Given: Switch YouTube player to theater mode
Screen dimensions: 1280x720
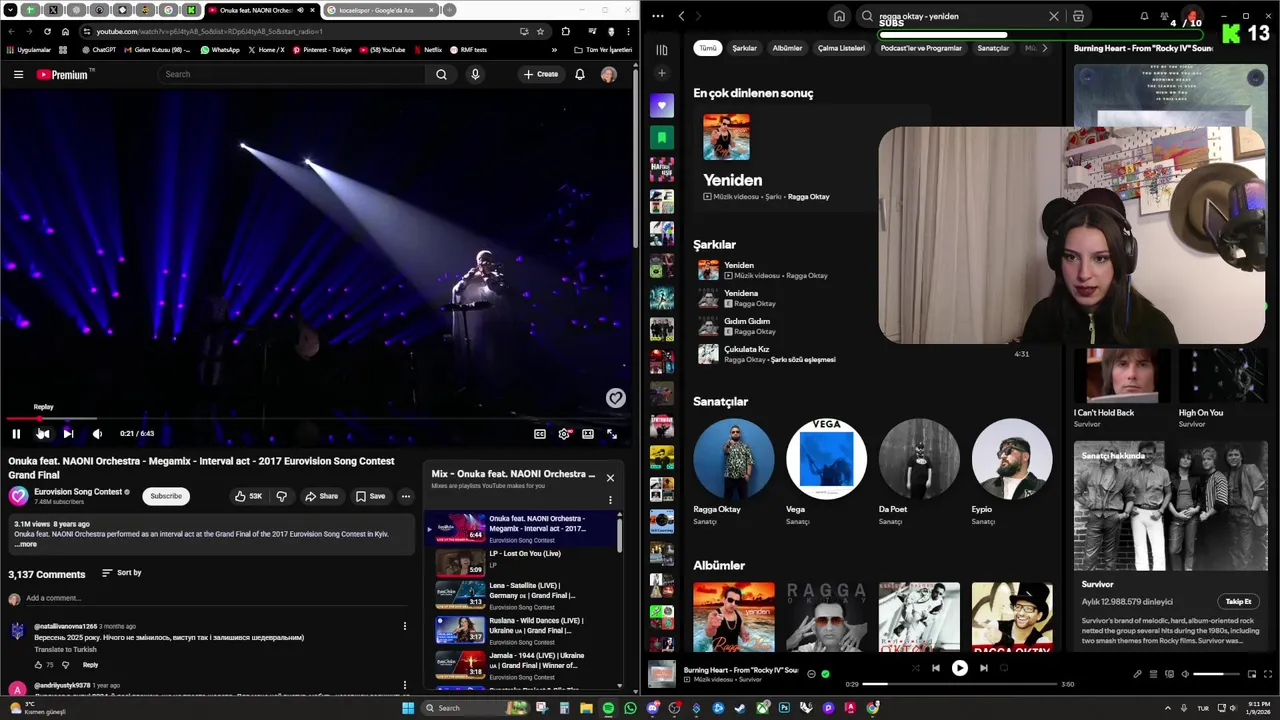Looking at the screenshot, I should (588, 434).
